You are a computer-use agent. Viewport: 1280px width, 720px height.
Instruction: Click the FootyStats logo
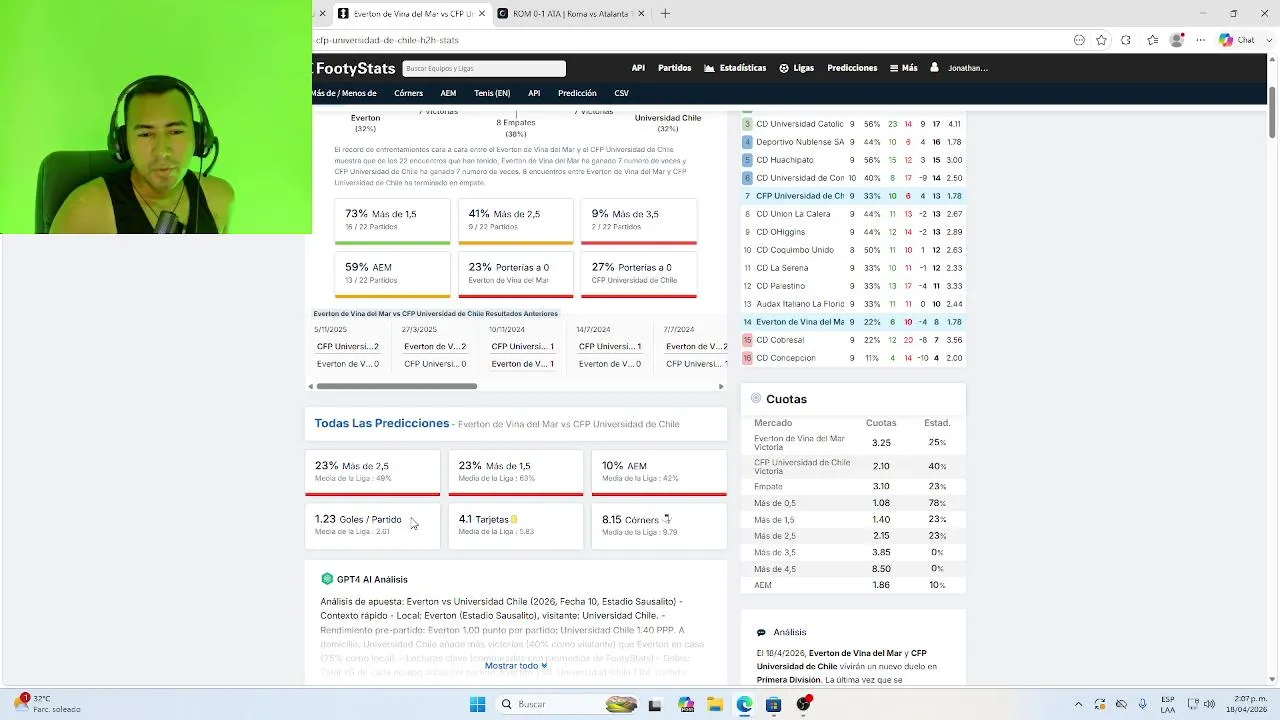tap(355, 68)
